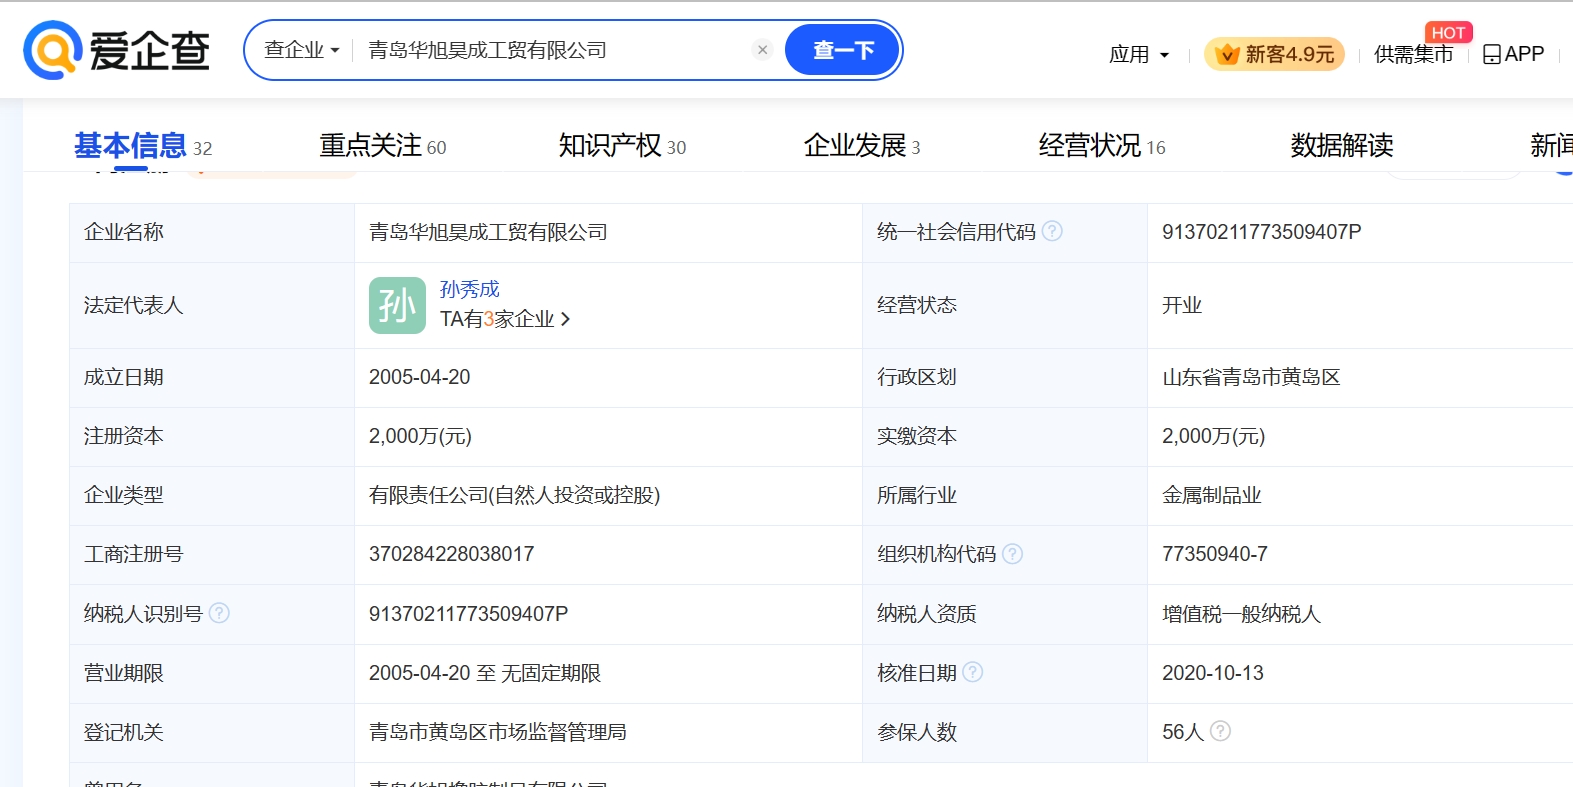Click help icon next to 核准日期
The width and height of the screenshot is (1573, 787).
click(972, 672)
